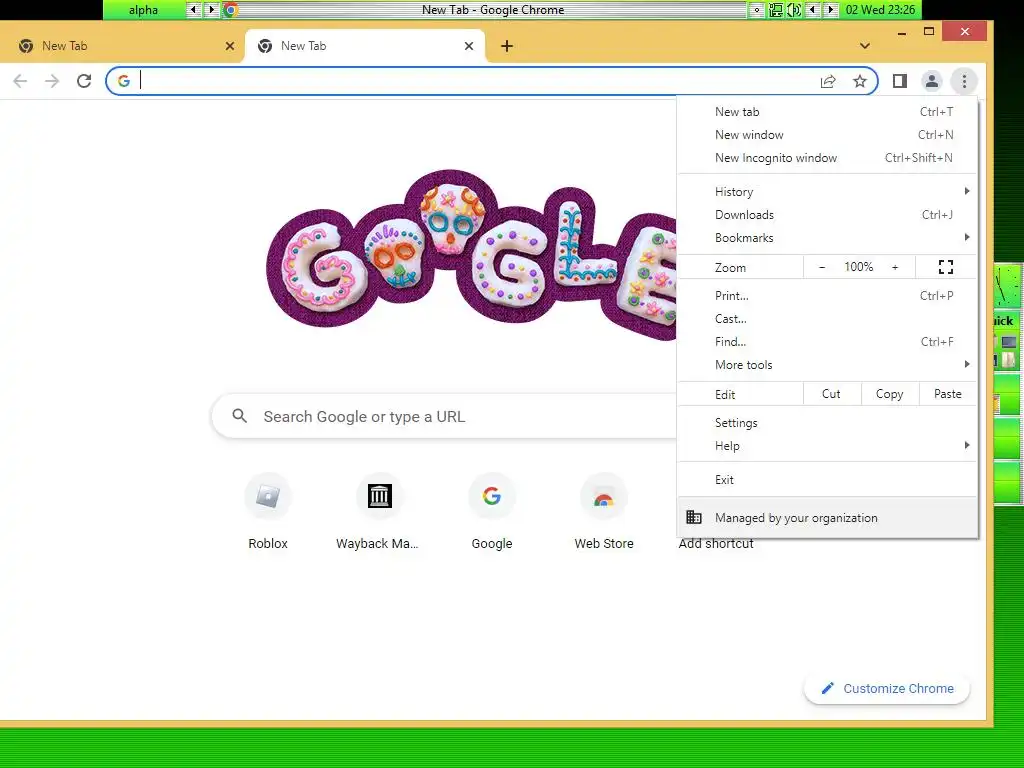Click the back navigation arrow
Viewport: 1024px width, 768px height.
[x=20, y=81]
